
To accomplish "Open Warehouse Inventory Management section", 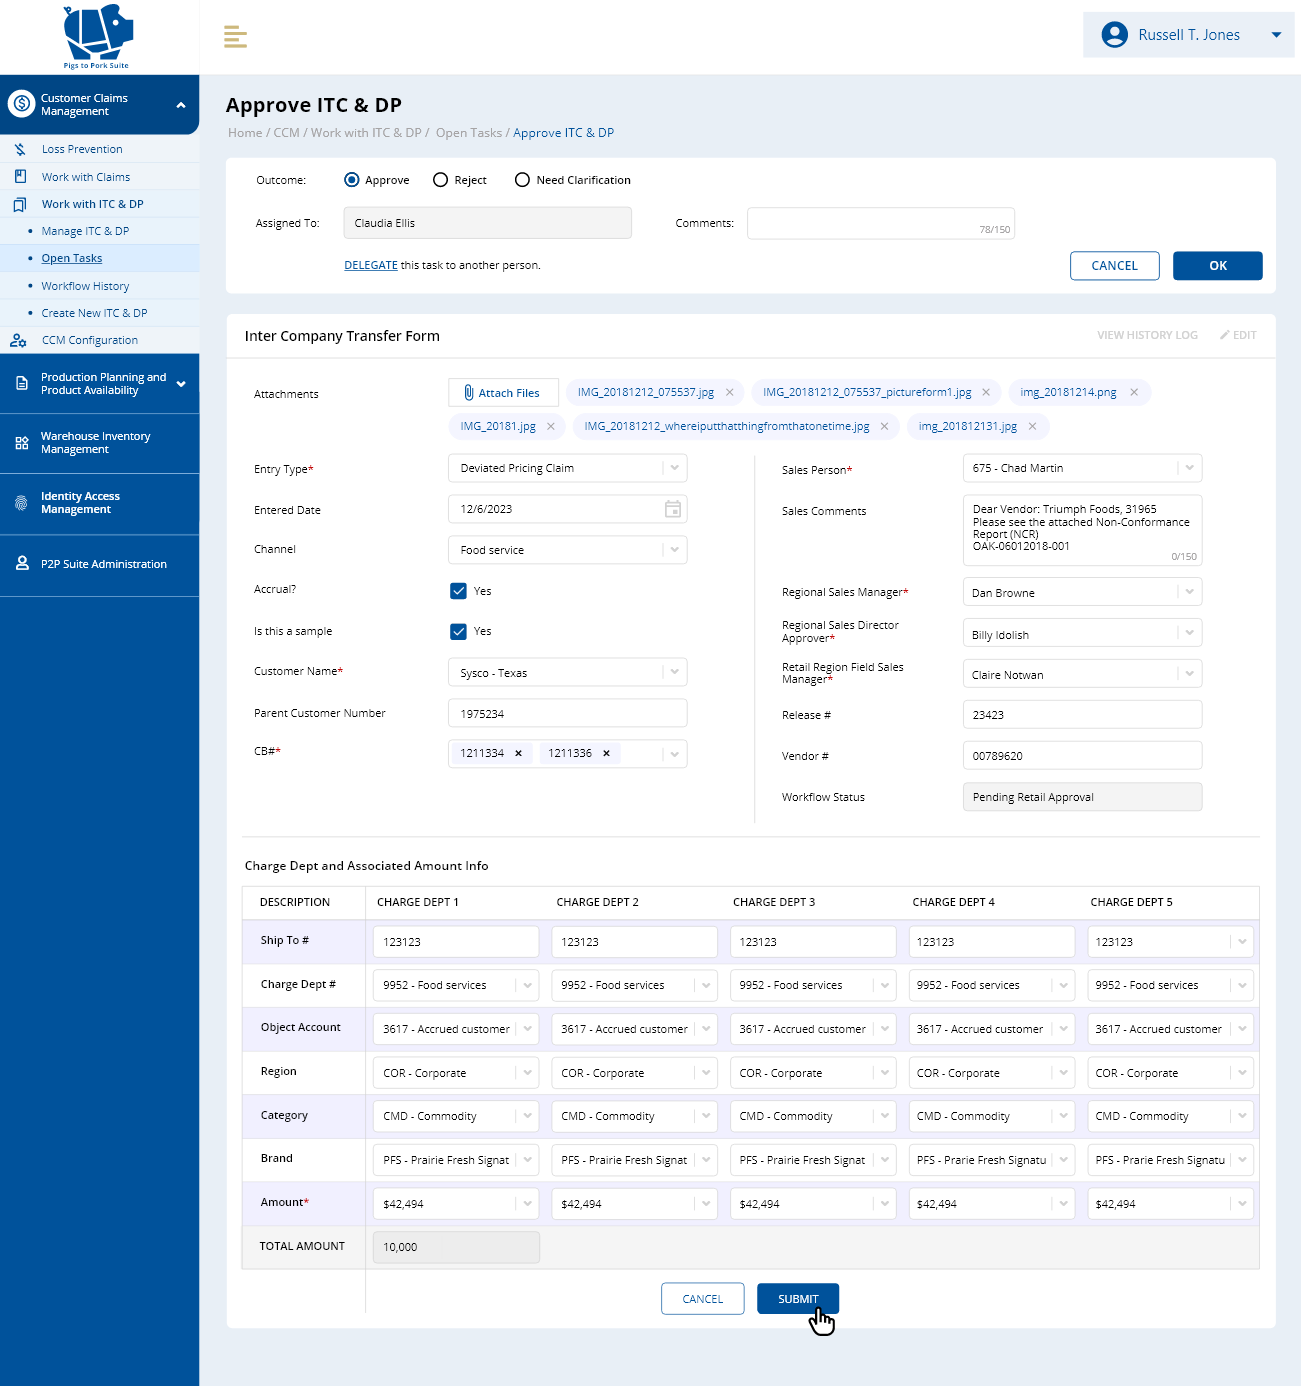I will pos(95,443).
